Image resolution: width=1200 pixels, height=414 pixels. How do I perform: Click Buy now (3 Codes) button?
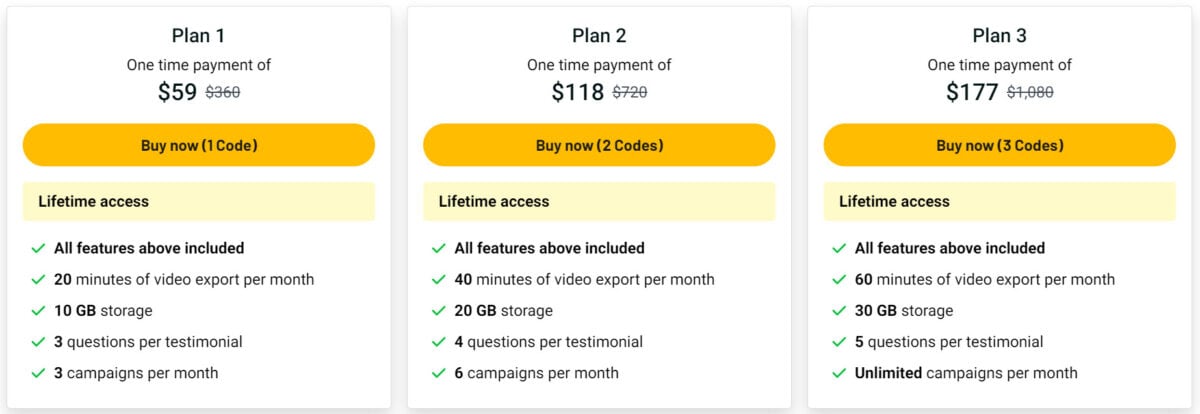tap(1000, 145)
